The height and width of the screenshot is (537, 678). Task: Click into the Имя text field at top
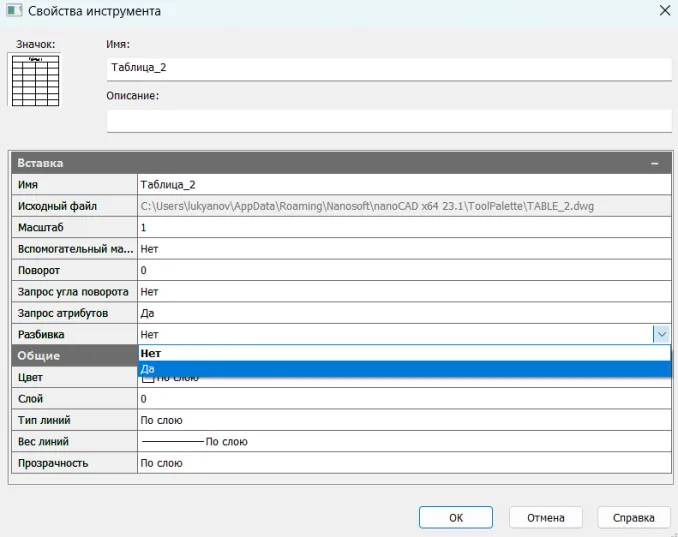388,69
